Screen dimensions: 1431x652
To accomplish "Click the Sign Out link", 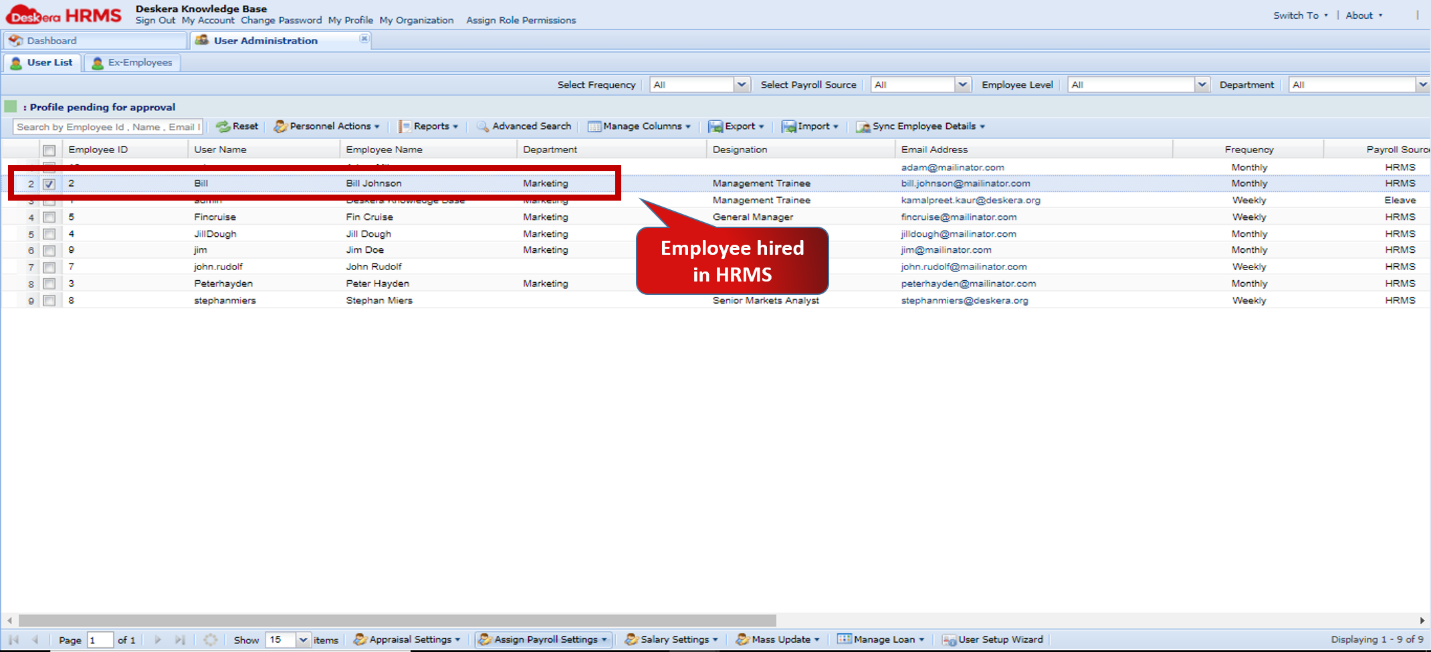I will click(x=154, y=20).
